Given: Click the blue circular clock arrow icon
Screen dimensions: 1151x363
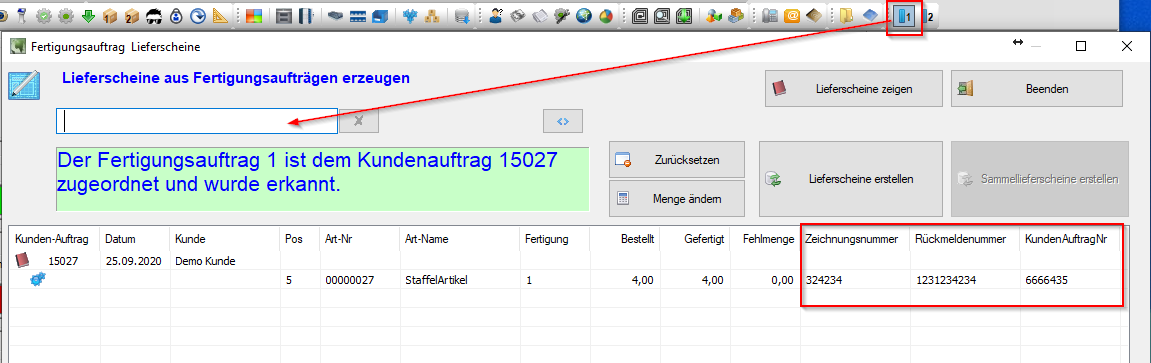Looking at the screenshot, I should click(x=197, y=15).
